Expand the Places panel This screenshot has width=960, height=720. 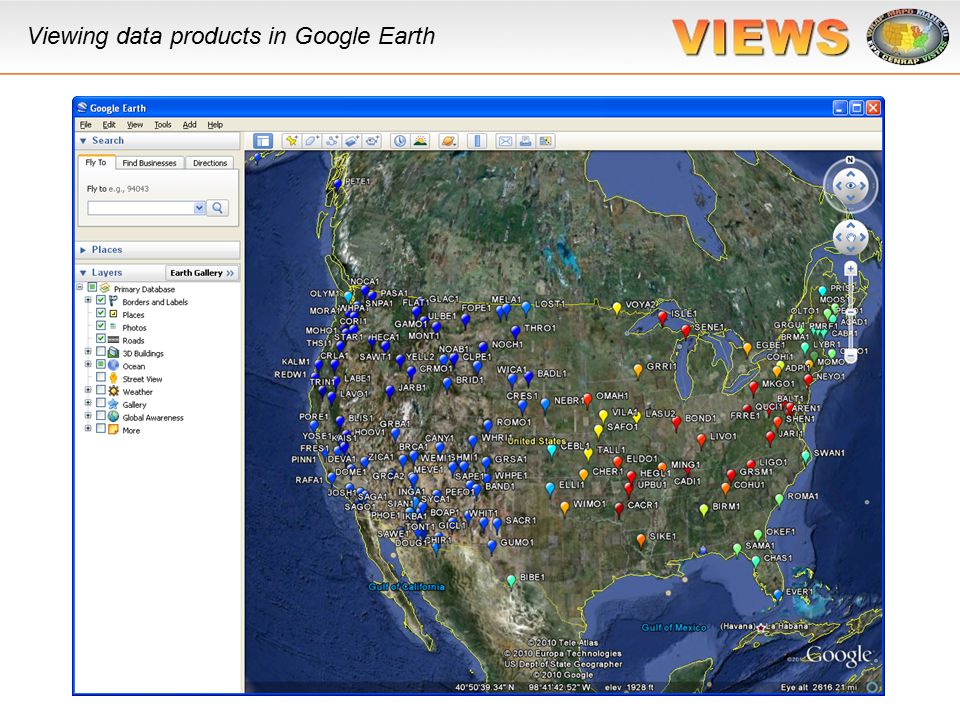click(83, 250)
